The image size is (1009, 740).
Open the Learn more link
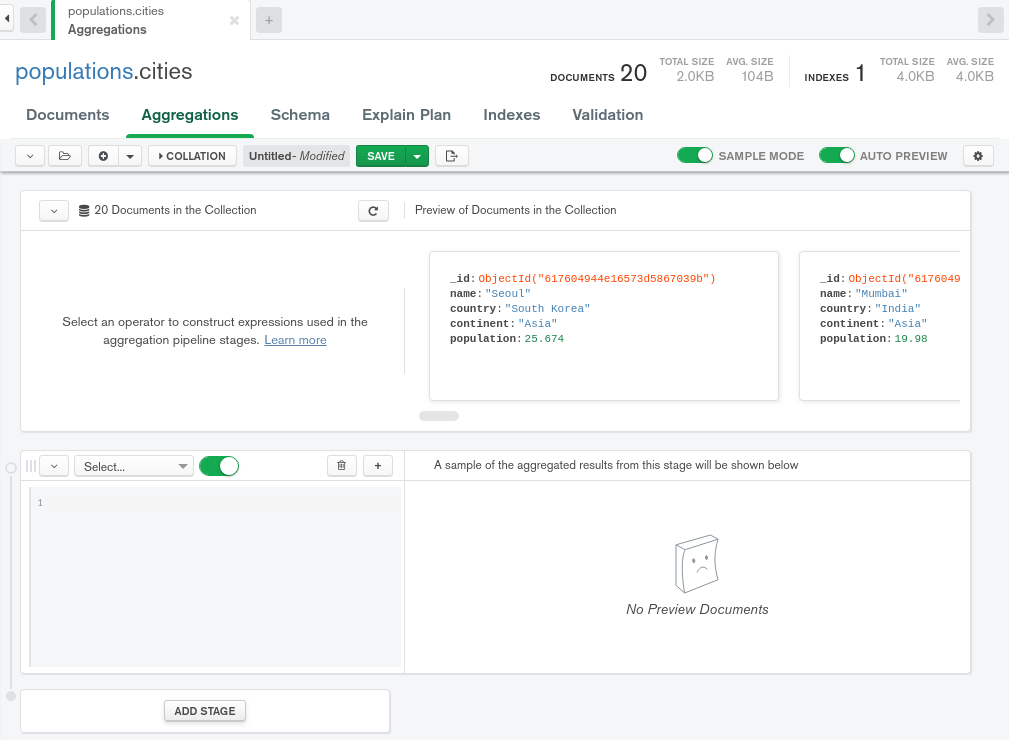pyautogui.click(x=294, y=340)
